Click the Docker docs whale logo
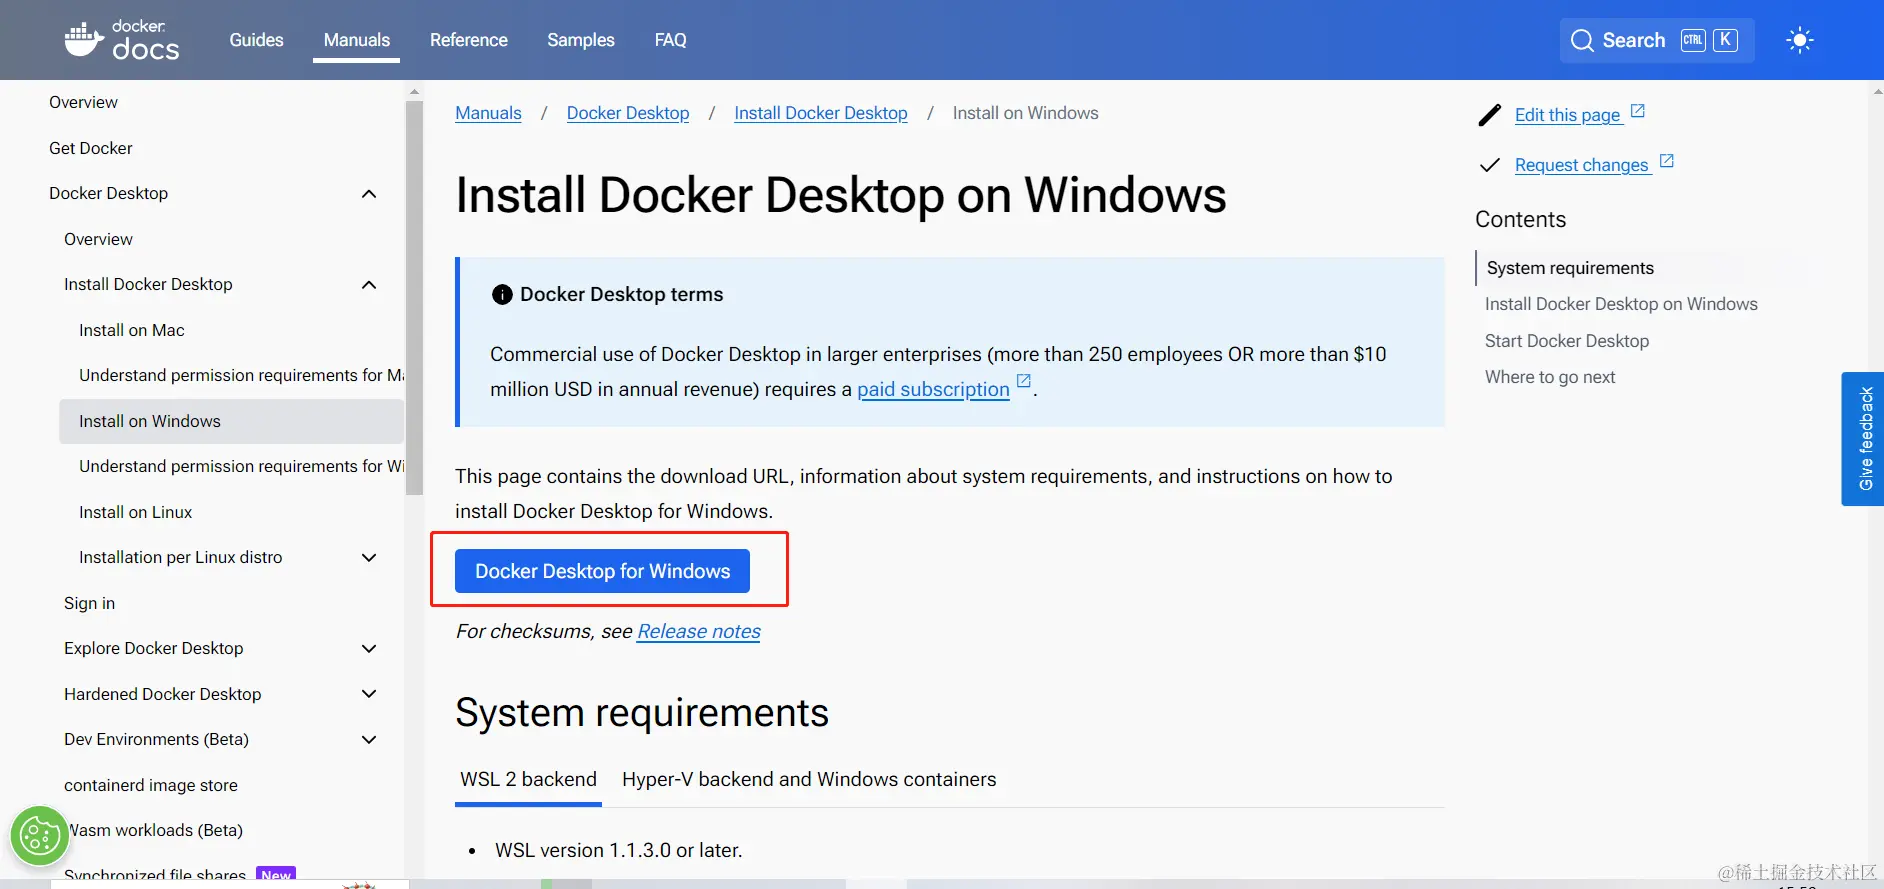The height and width of the screenshot is (889, 1884). (x=84, y=40)
